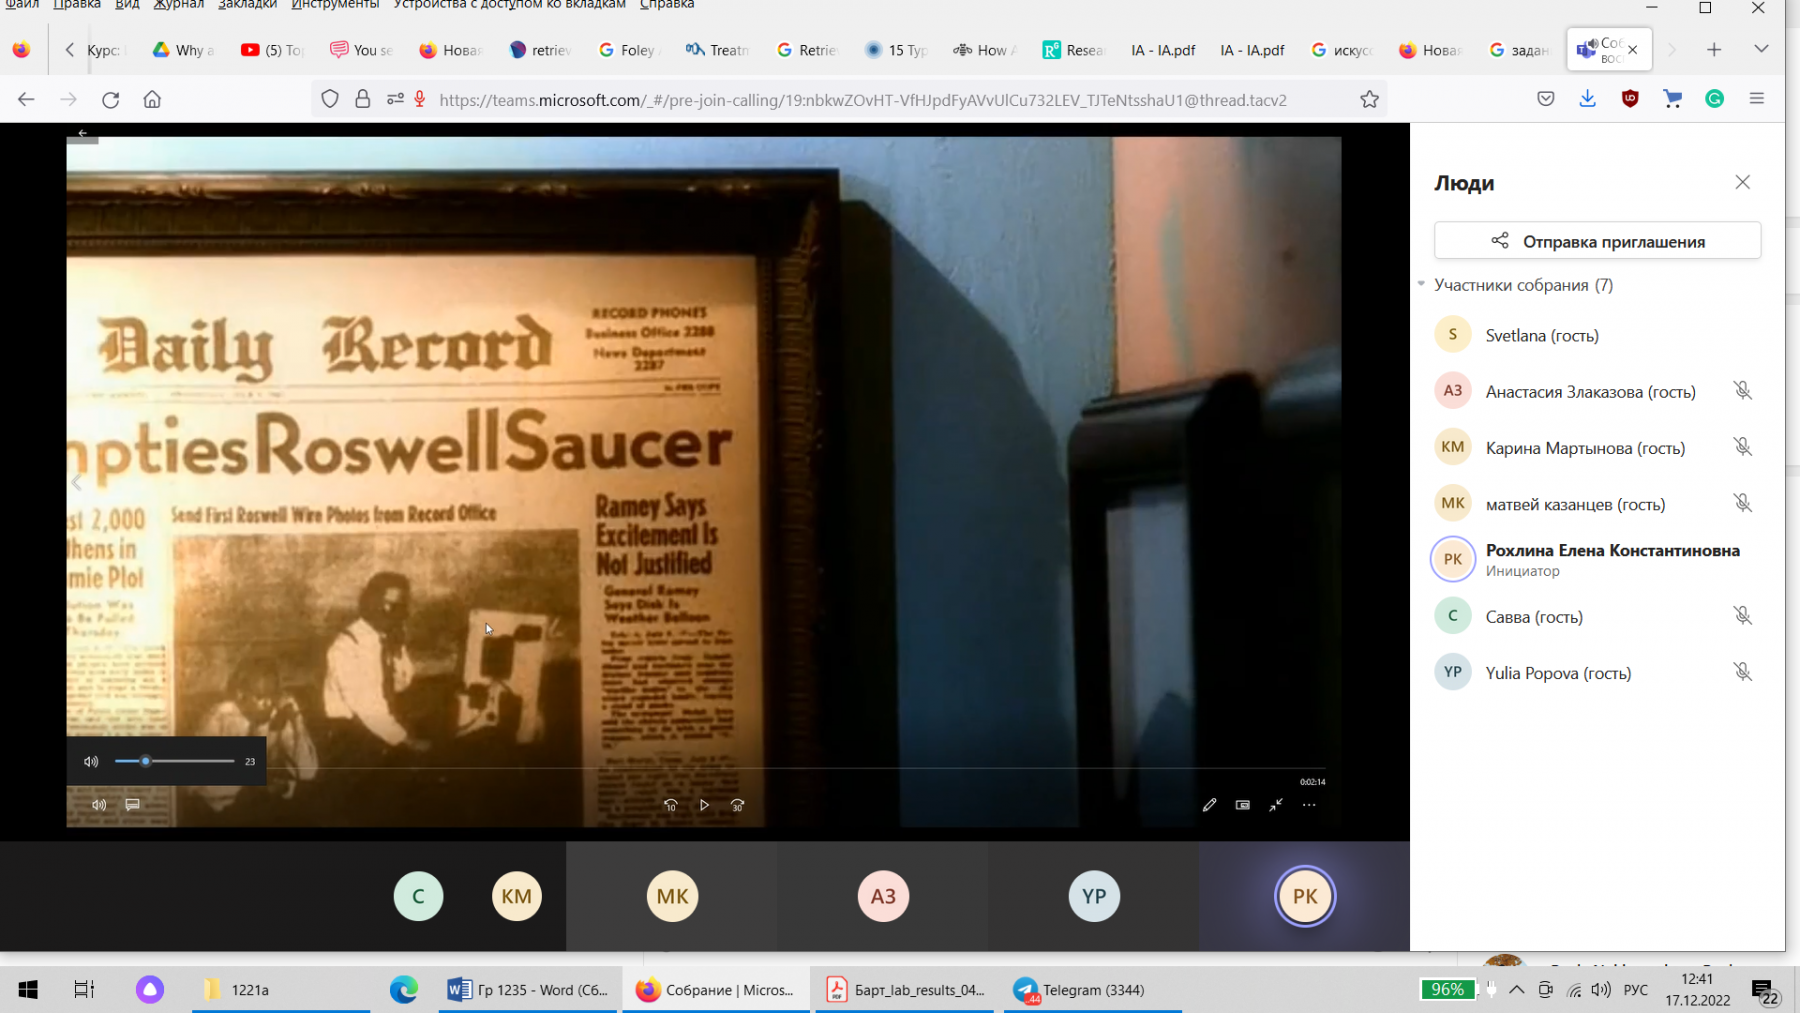Exit full screen with the collapse arrows icon
1800x1013 pixels.
click(1276, 805)
